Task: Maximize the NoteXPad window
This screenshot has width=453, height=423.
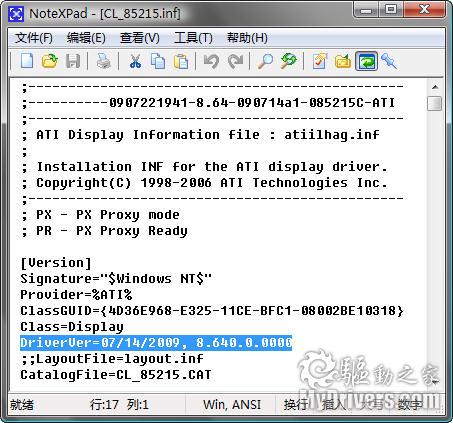Action: point(391,10)
